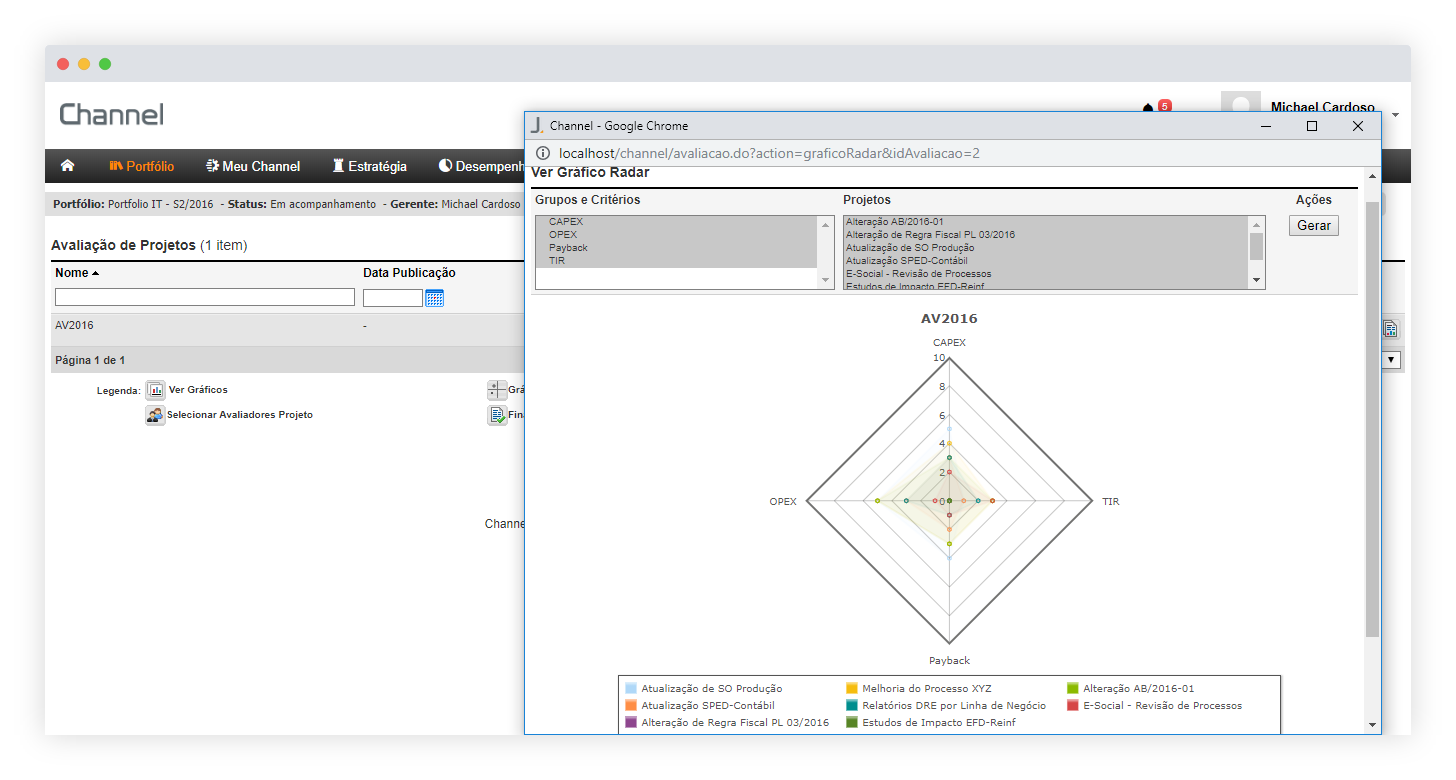Open the notifications bell icon
Image resolution: width=1456 pixels, height=780 pixels.
(x=1148, y=108)
